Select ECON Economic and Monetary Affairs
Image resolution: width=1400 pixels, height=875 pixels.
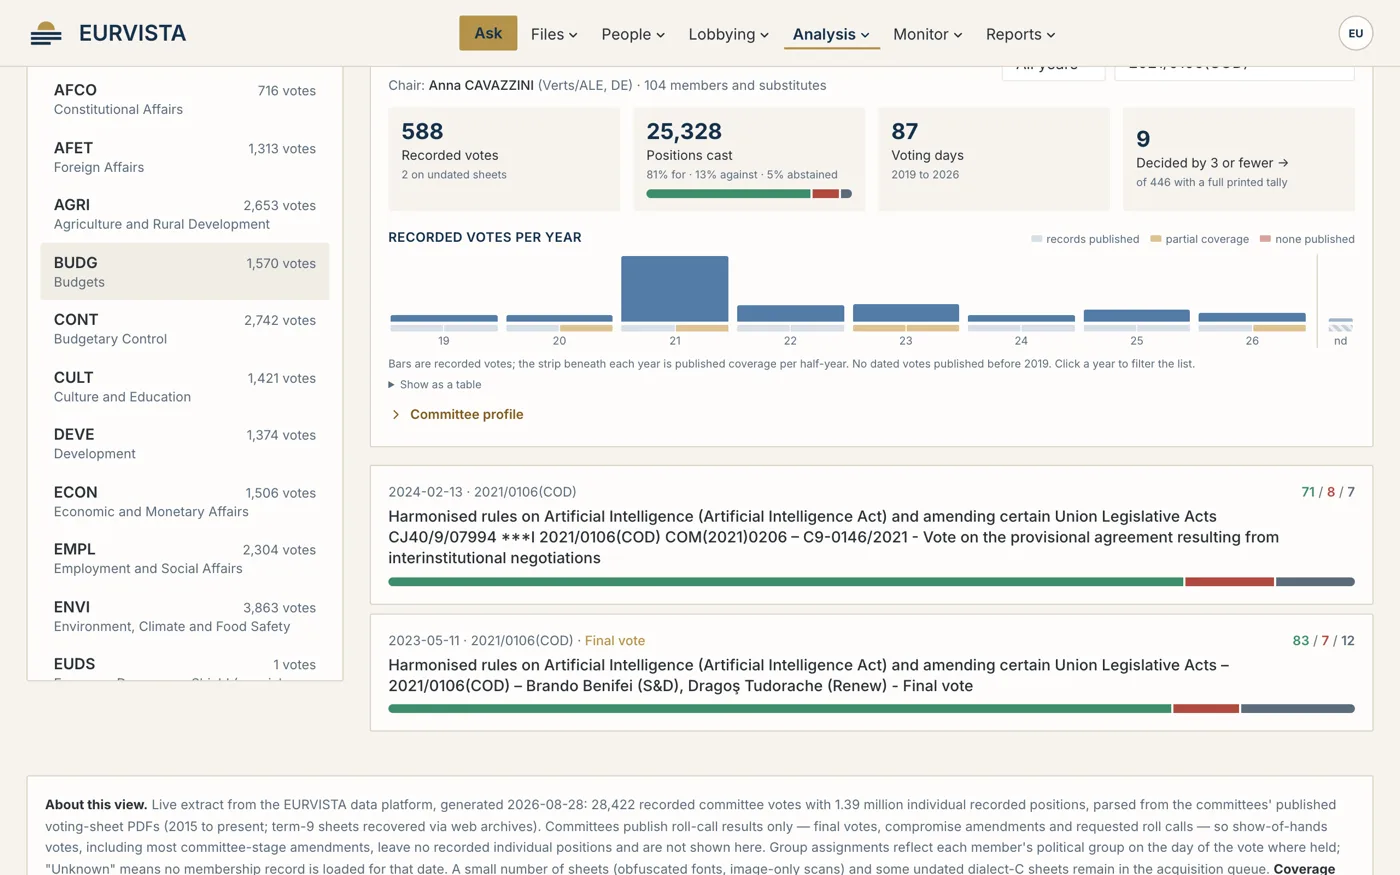coord(185,501)
